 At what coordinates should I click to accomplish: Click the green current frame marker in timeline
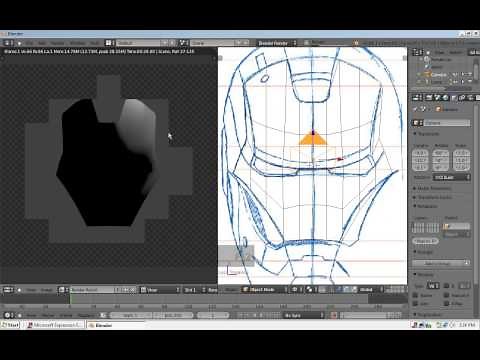[x=70, y=299]
